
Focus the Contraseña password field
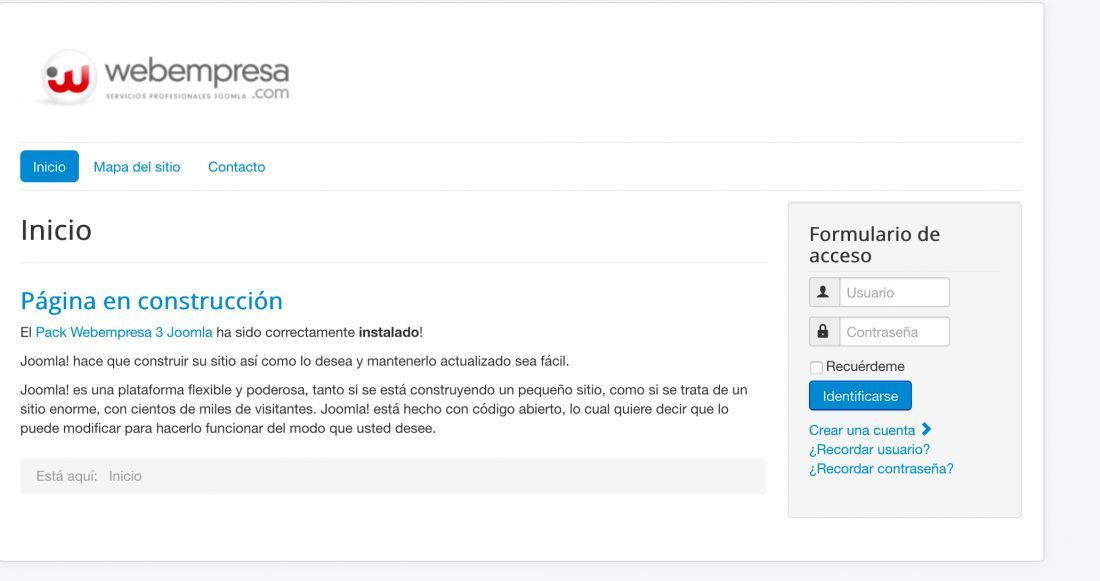pos(894,331)
